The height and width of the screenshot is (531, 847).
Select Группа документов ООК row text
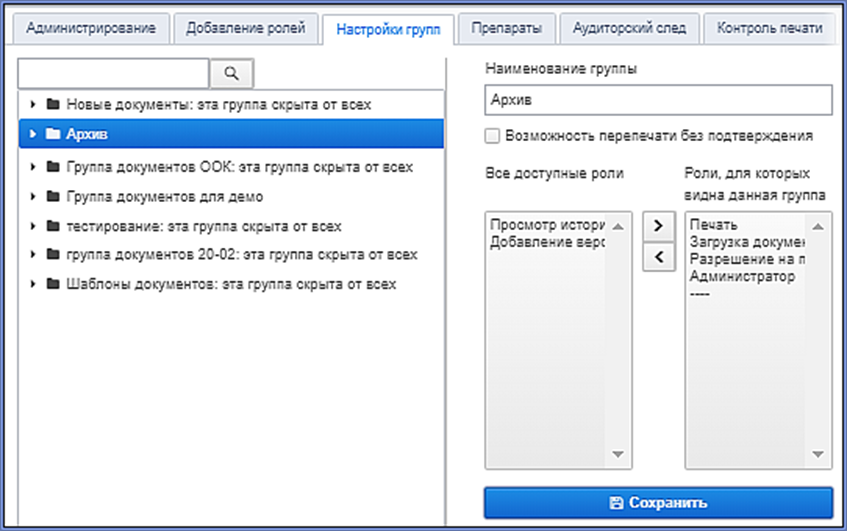239,167
